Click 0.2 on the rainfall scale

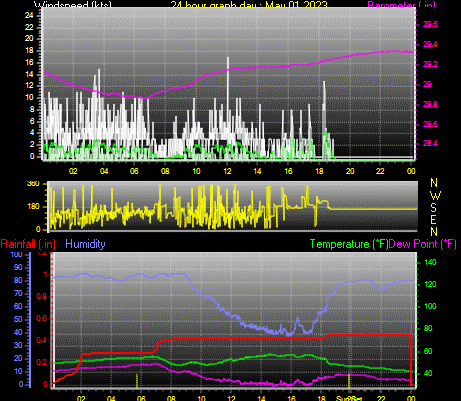pos(42,362)
